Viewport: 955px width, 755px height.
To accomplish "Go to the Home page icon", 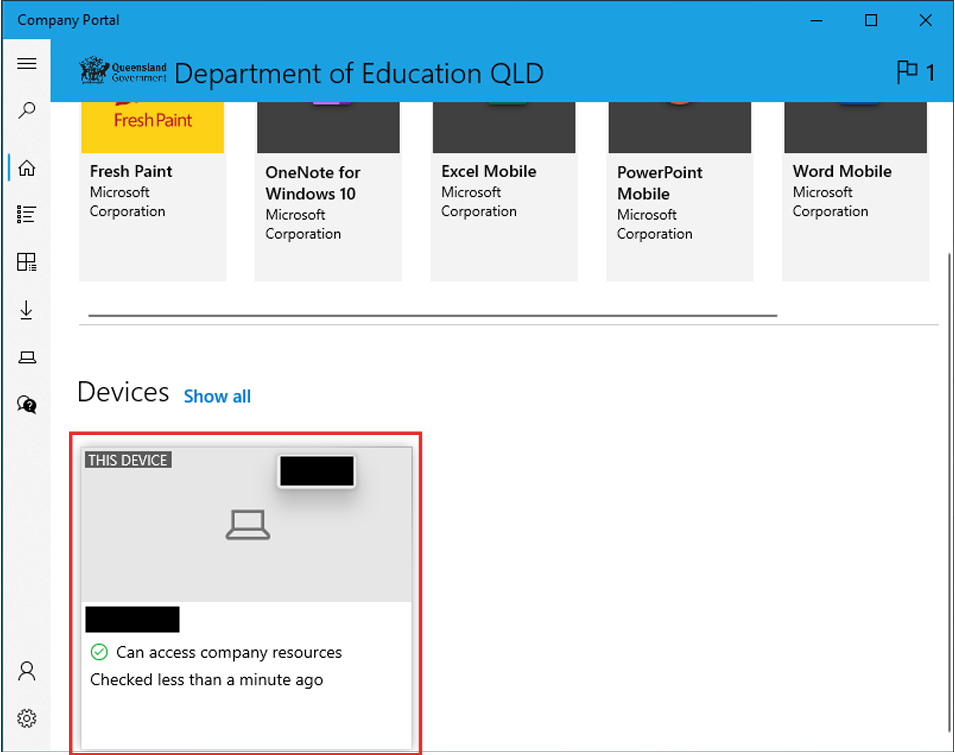I will [27, 167].
